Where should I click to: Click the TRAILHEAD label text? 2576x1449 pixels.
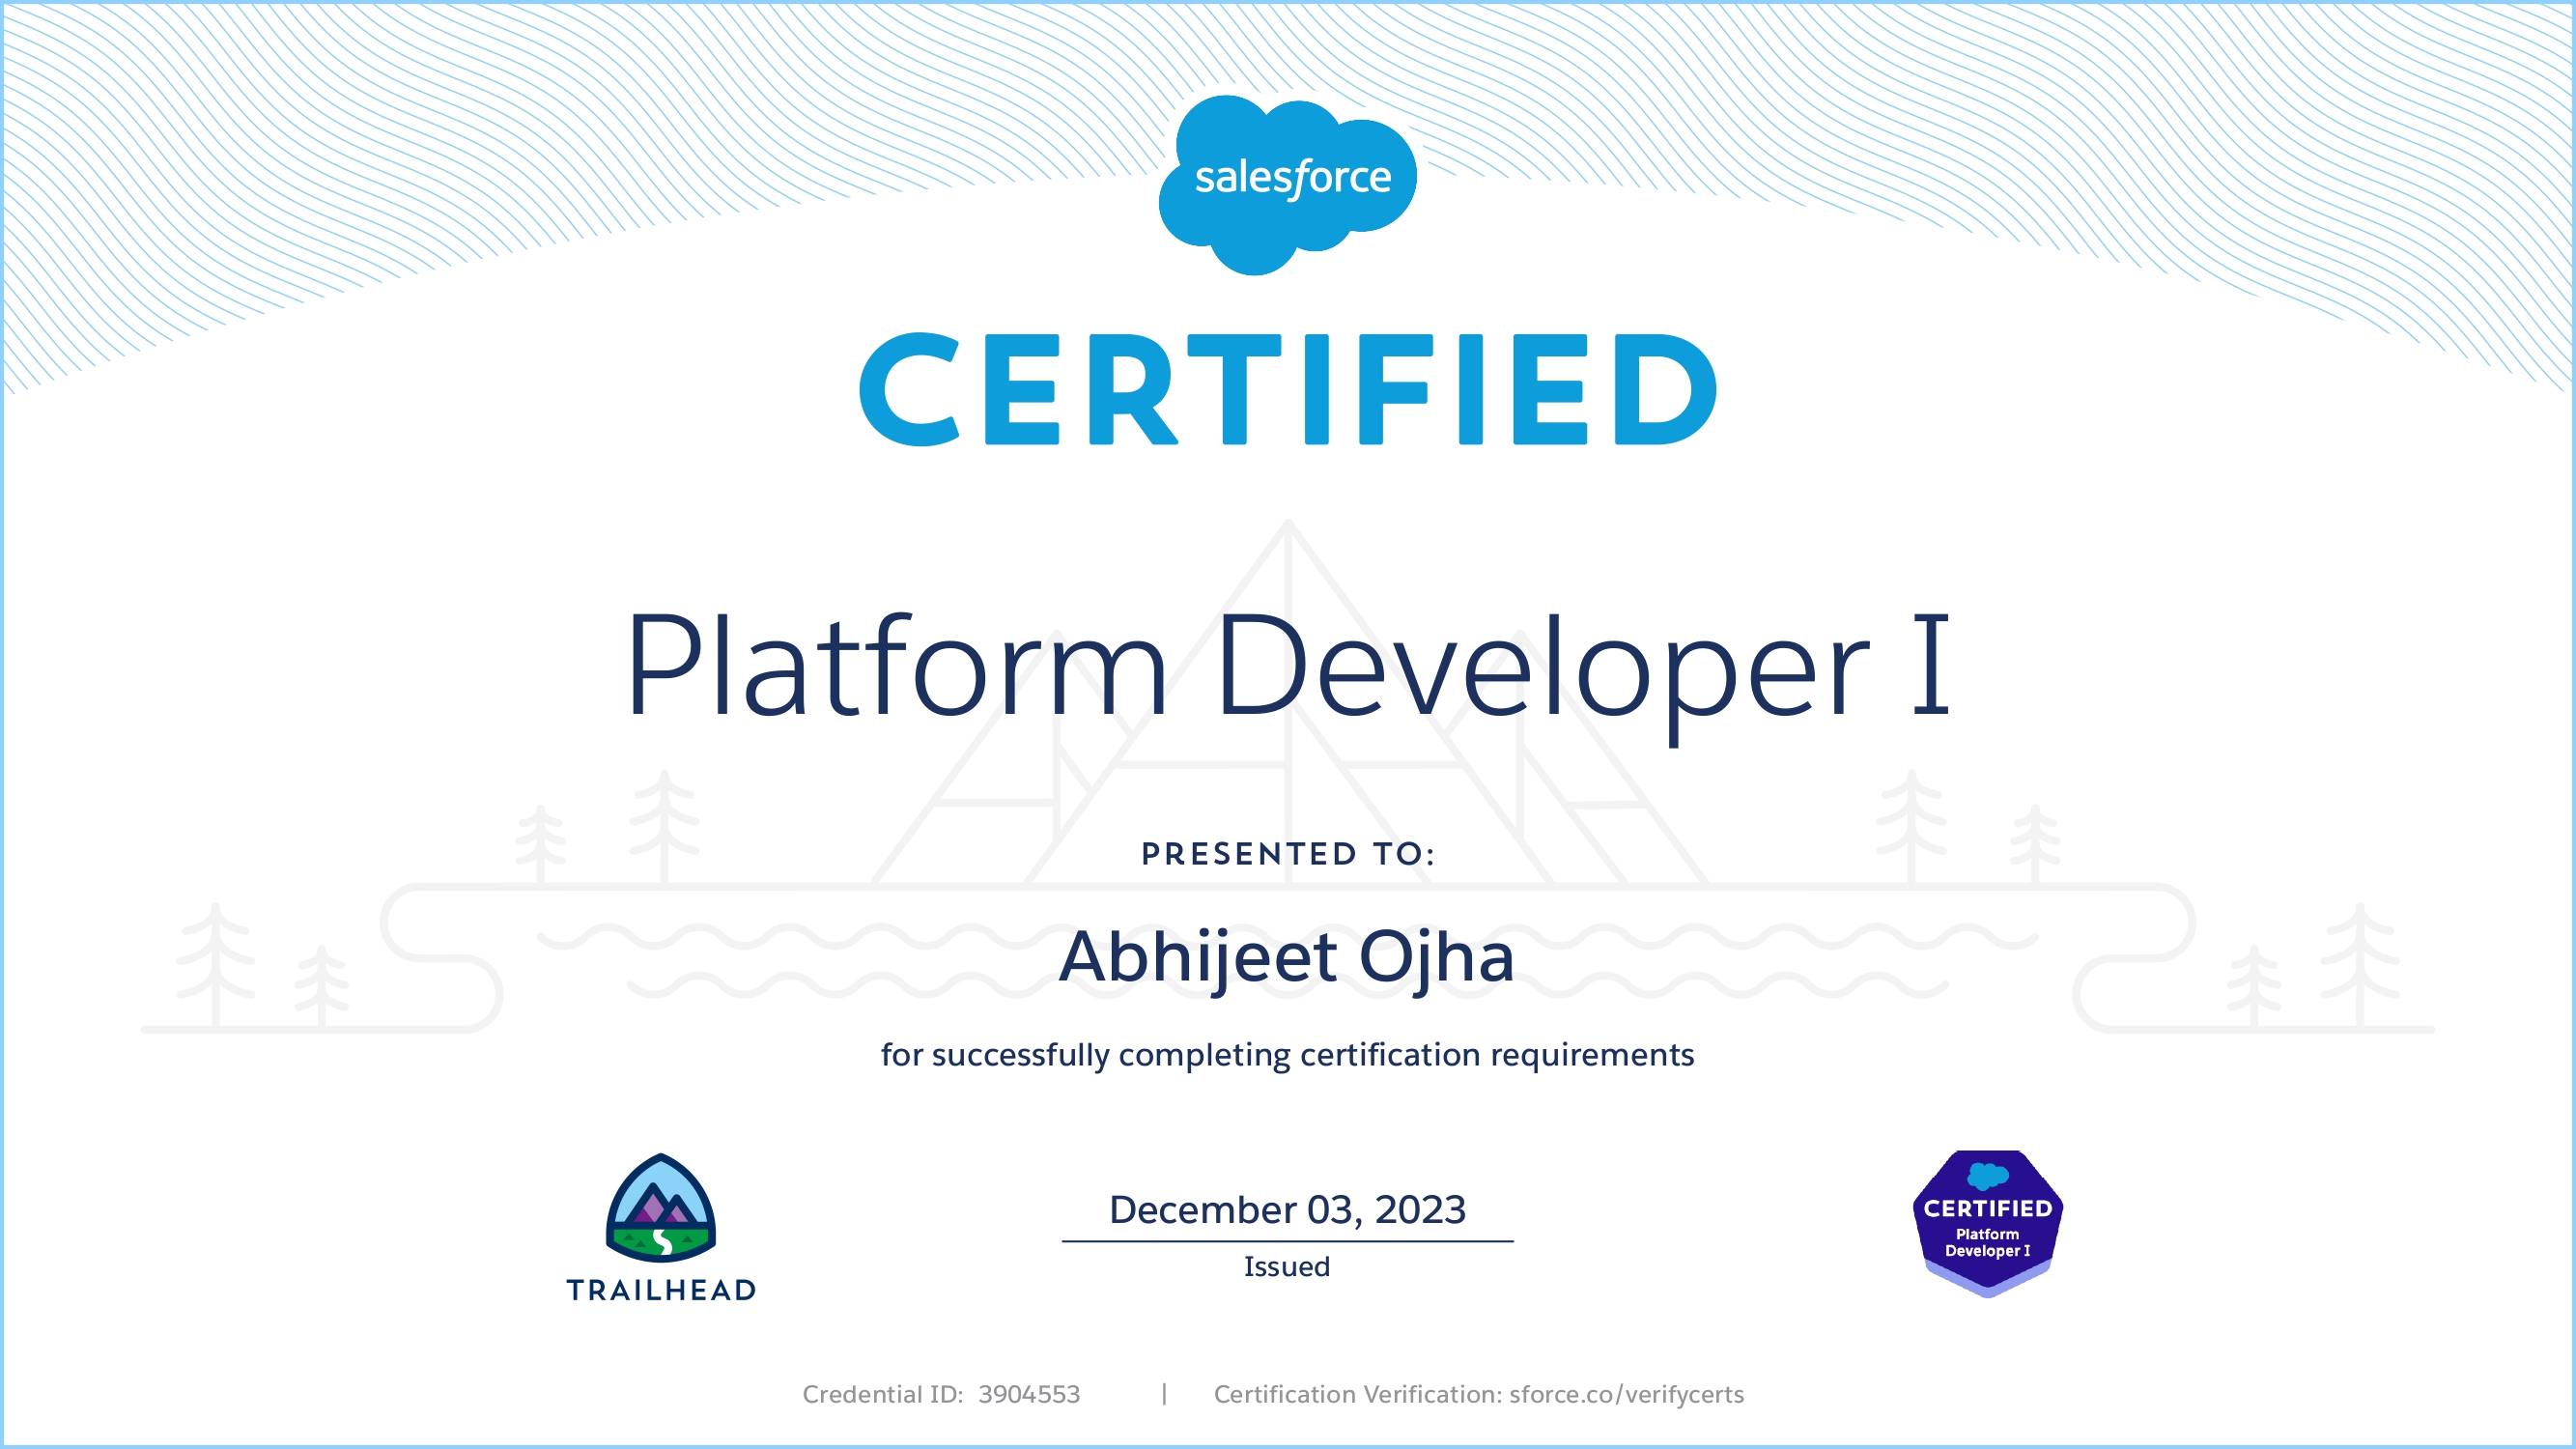coord(662,1290)
